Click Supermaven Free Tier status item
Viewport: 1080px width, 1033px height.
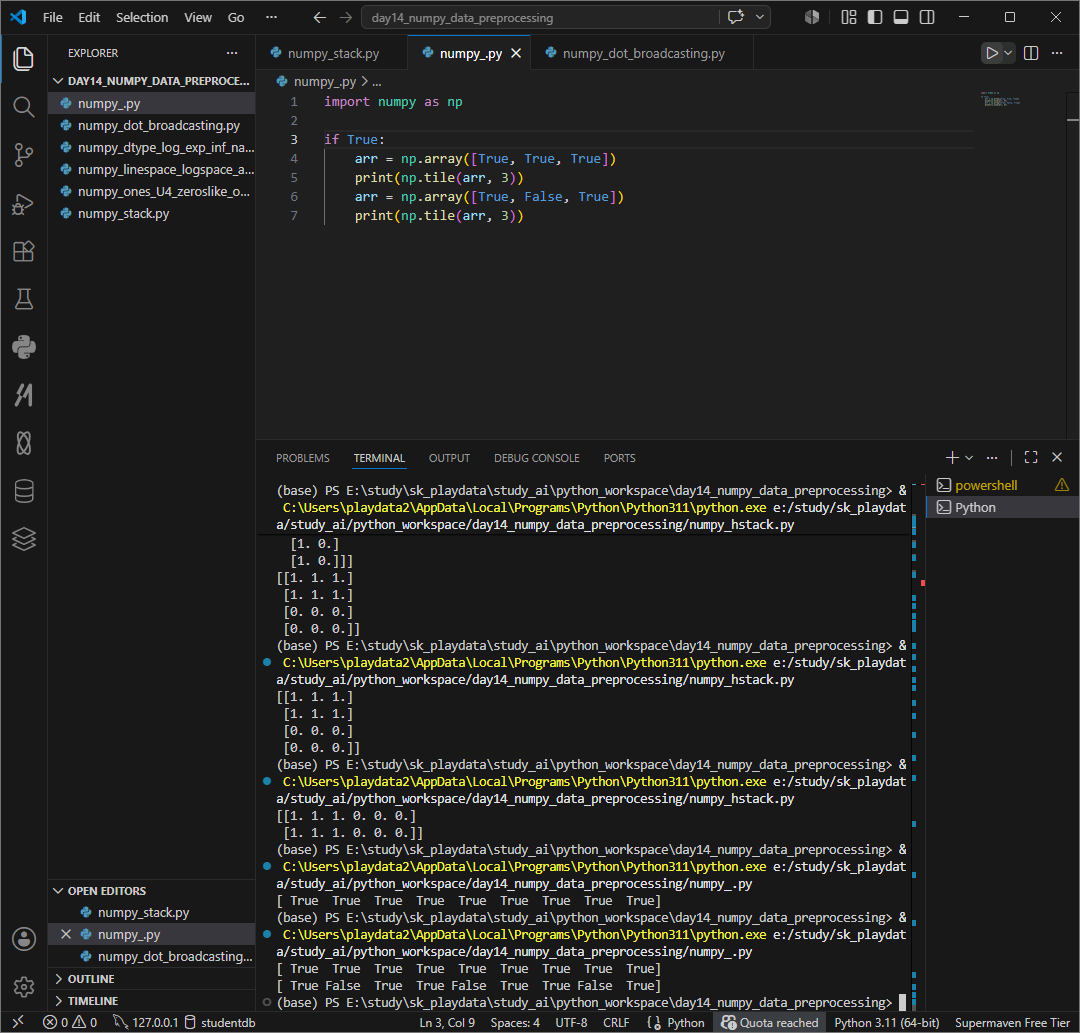[x=1012, y=1022]
